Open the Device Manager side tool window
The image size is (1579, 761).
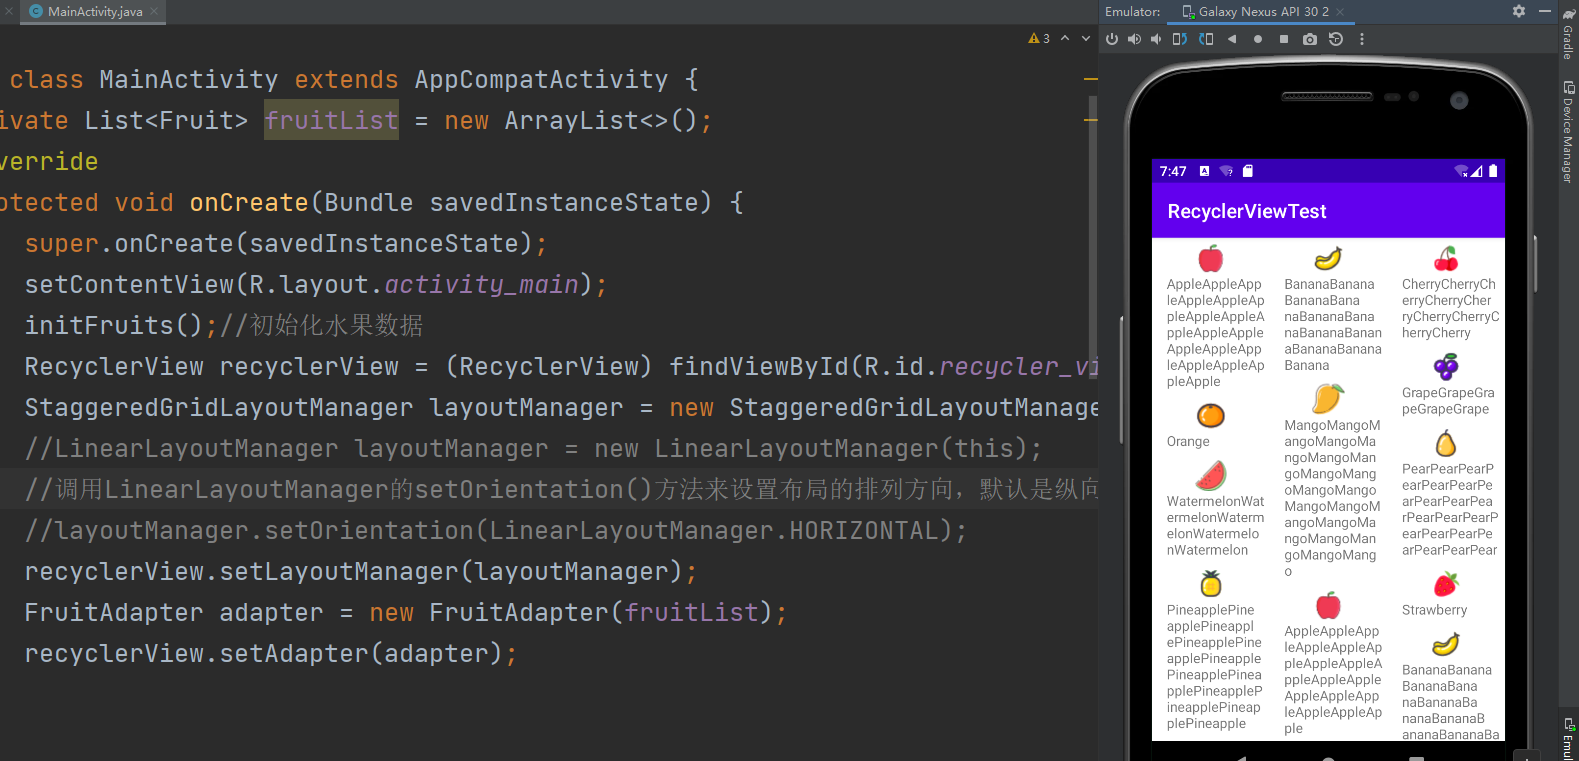[x=1568, y=131]
